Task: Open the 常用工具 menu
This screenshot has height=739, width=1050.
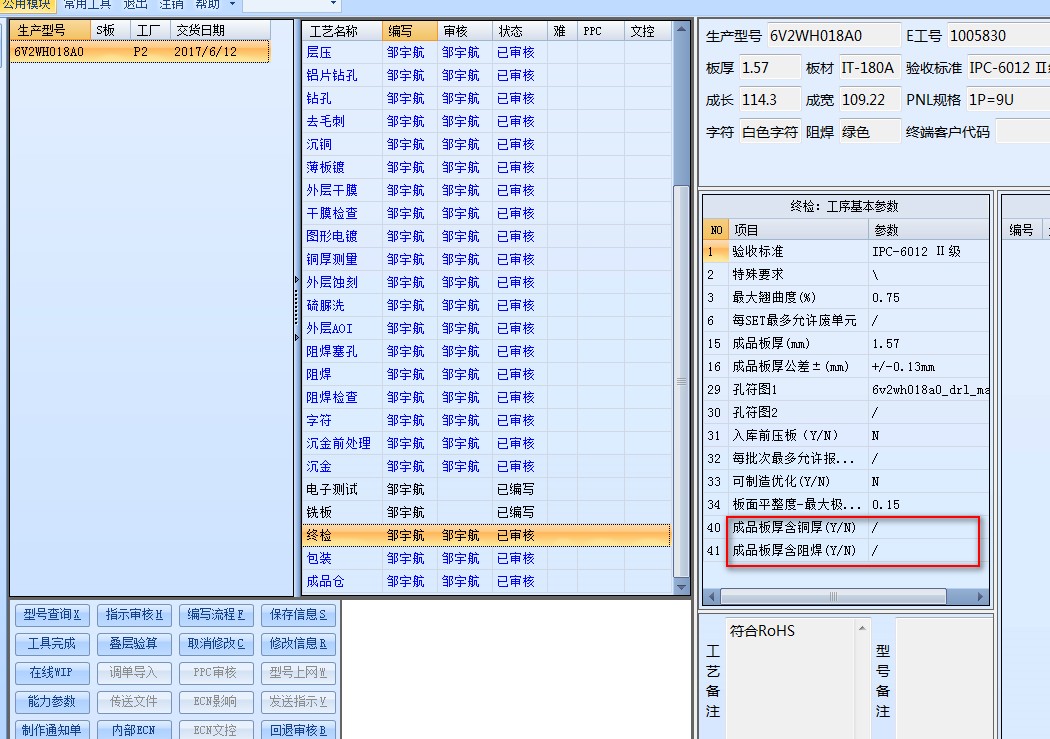Action: pyautogui.click(x=87, y=4)
